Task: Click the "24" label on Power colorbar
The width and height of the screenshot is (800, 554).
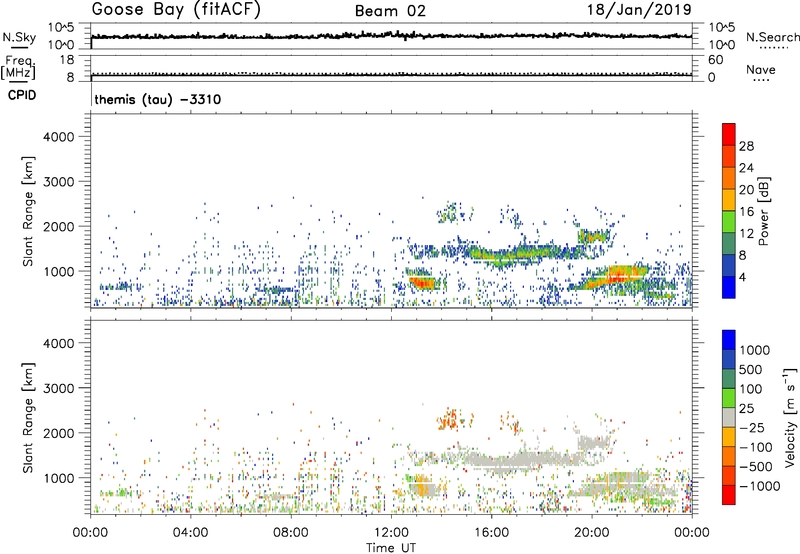Action: tap(746, 168)
